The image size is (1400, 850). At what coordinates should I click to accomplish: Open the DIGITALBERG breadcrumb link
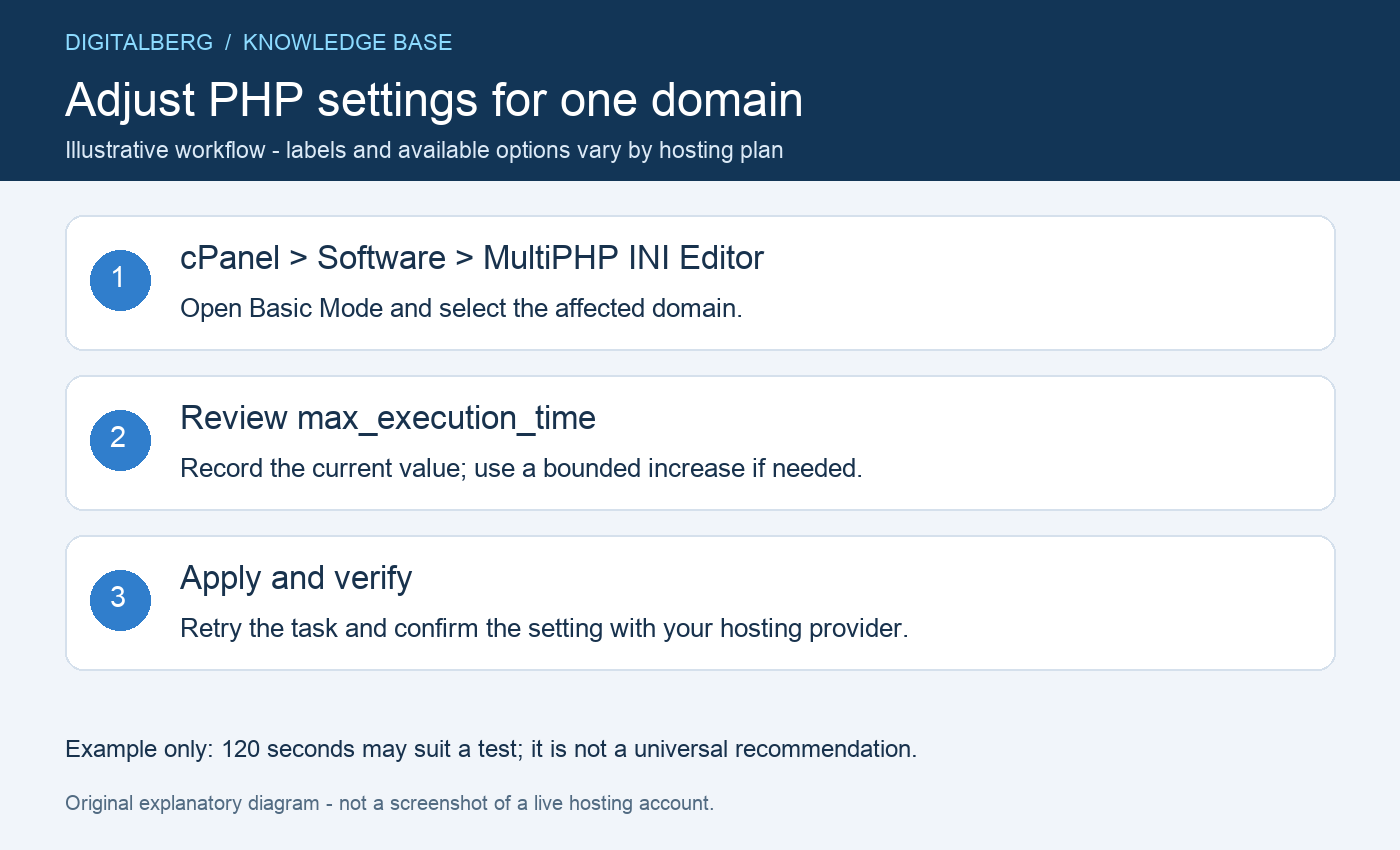[139, 43]
